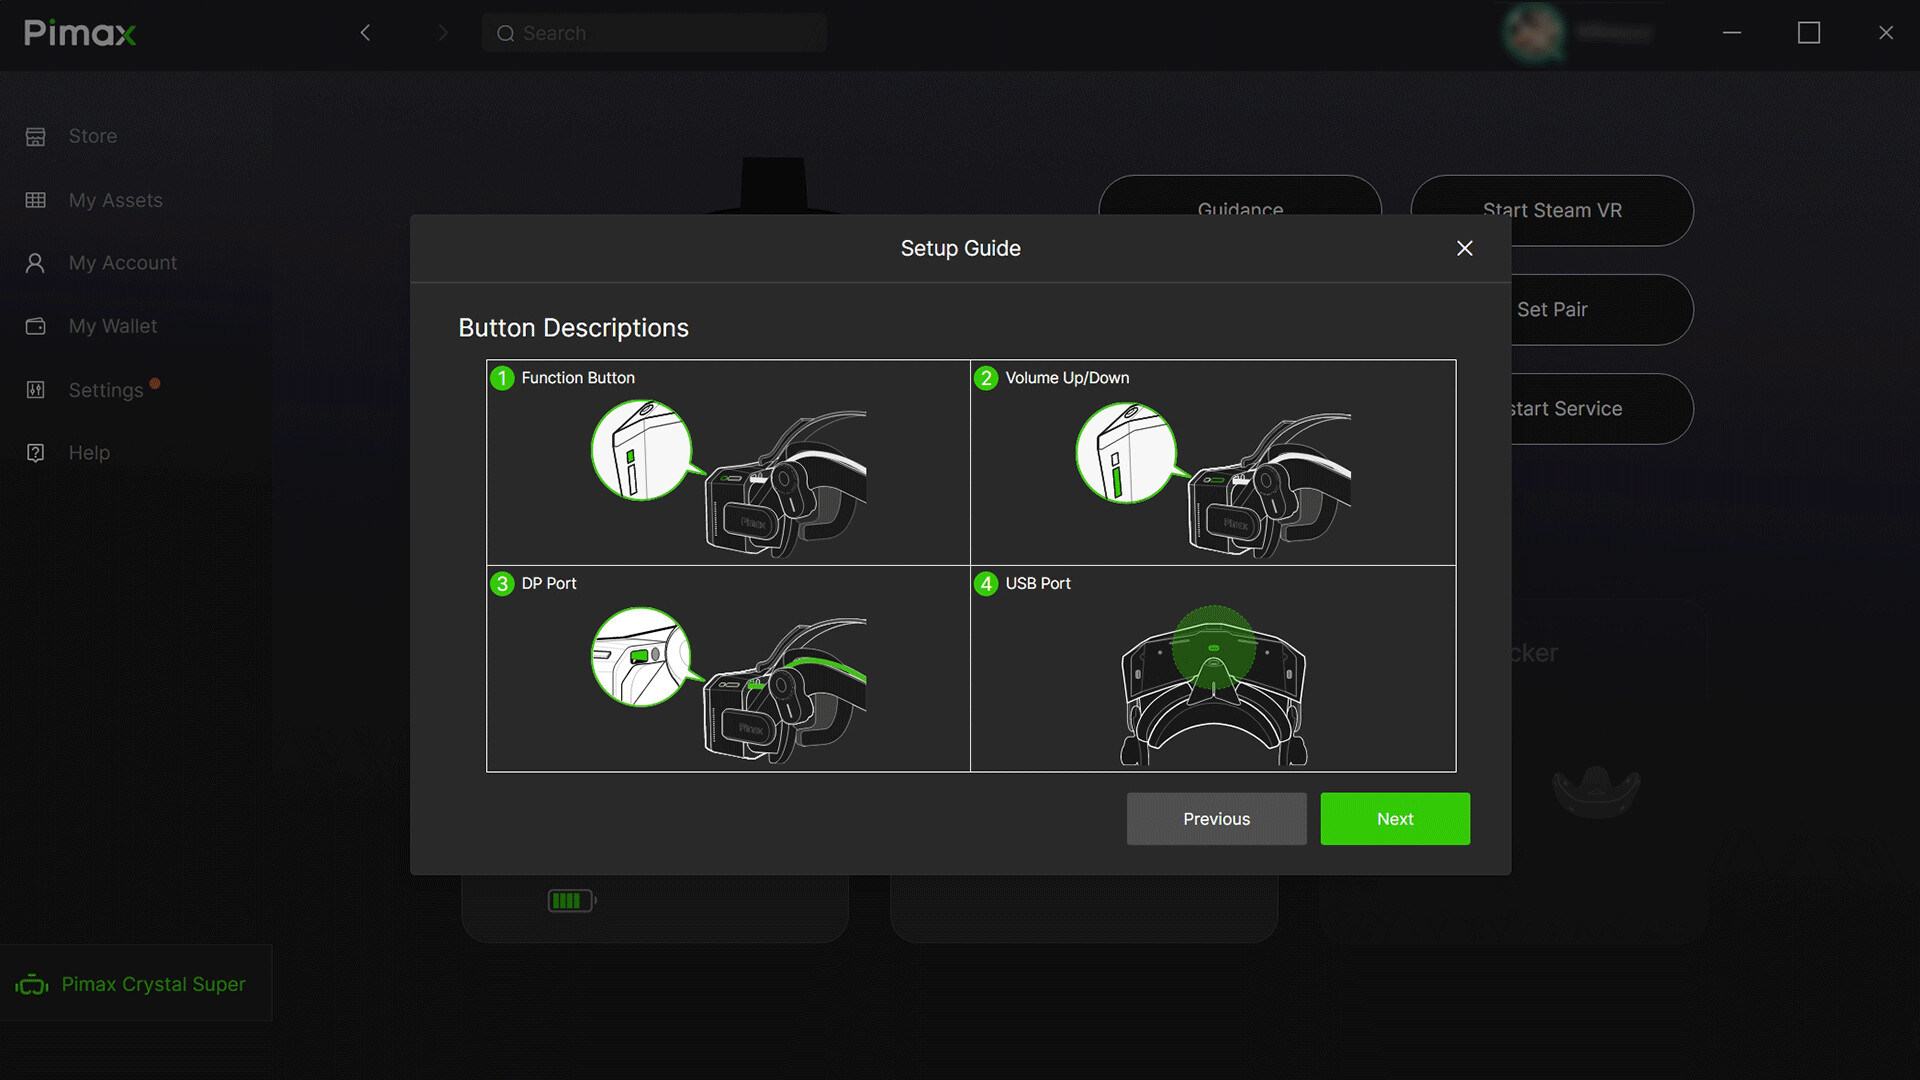The height and width of the screenshot is (1080, 1920).
Task: Click the back navigation arrow
Action: 365,32
